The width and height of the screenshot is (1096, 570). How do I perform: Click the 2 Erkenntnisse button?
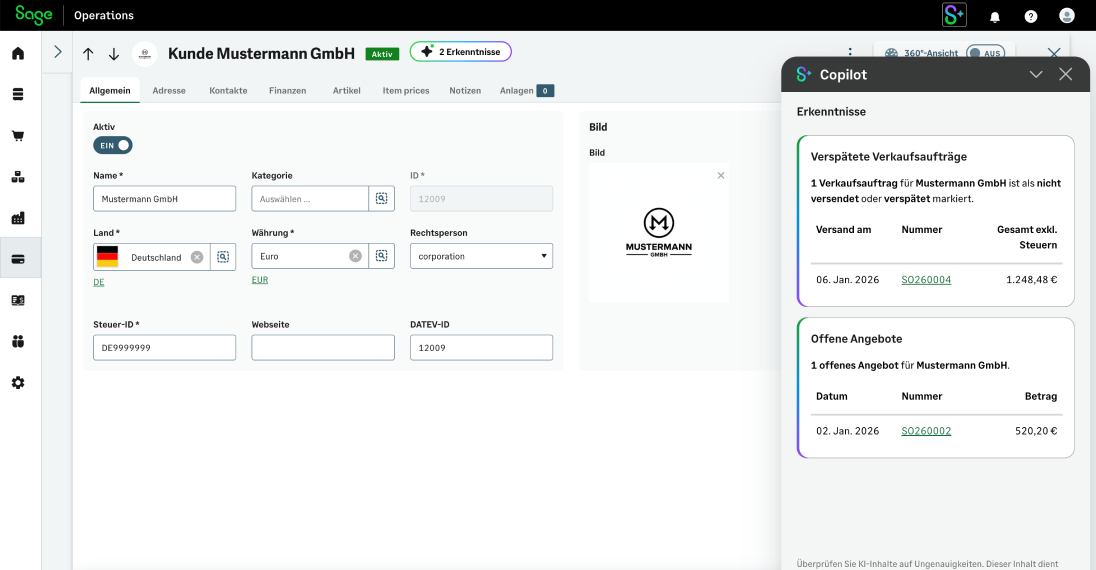click(x=461, y=52)
